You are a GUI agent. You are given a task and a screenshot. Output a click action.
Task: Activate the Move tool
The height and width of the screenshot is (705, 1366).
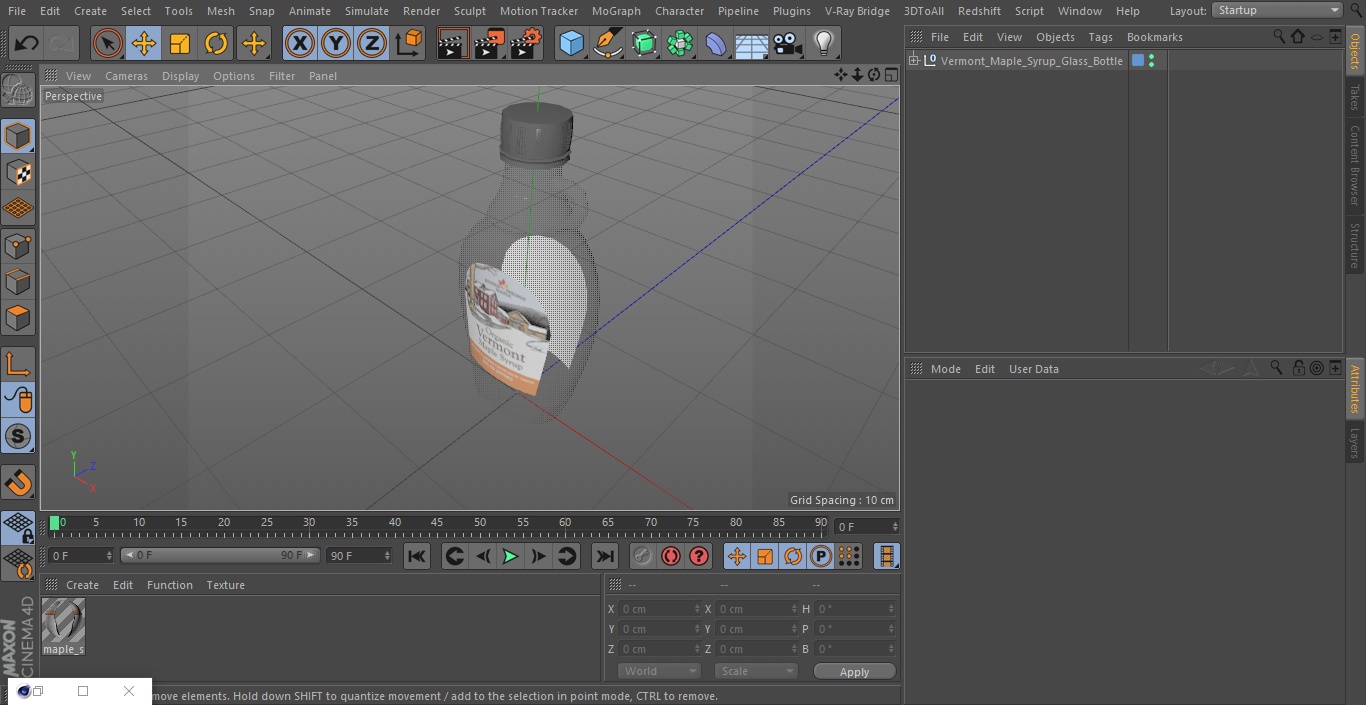point(144,43)
